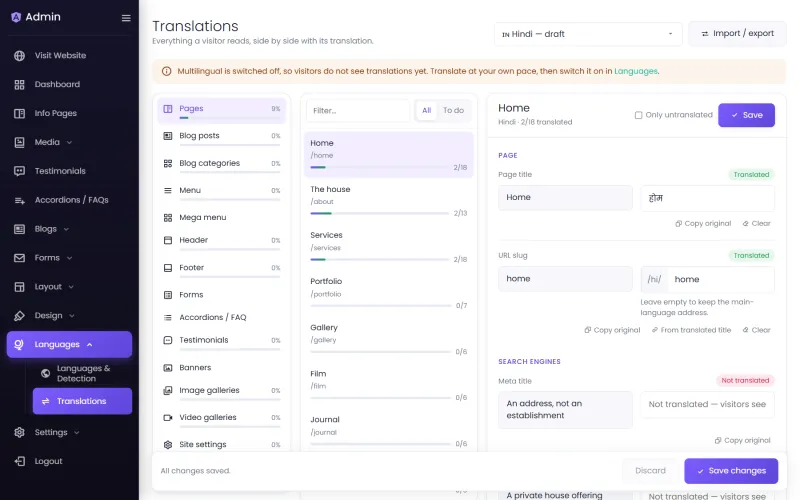This screenshot has width=800, height=500.
Task: Click the Image galleries category icon
Action: [x=167, y=390]
